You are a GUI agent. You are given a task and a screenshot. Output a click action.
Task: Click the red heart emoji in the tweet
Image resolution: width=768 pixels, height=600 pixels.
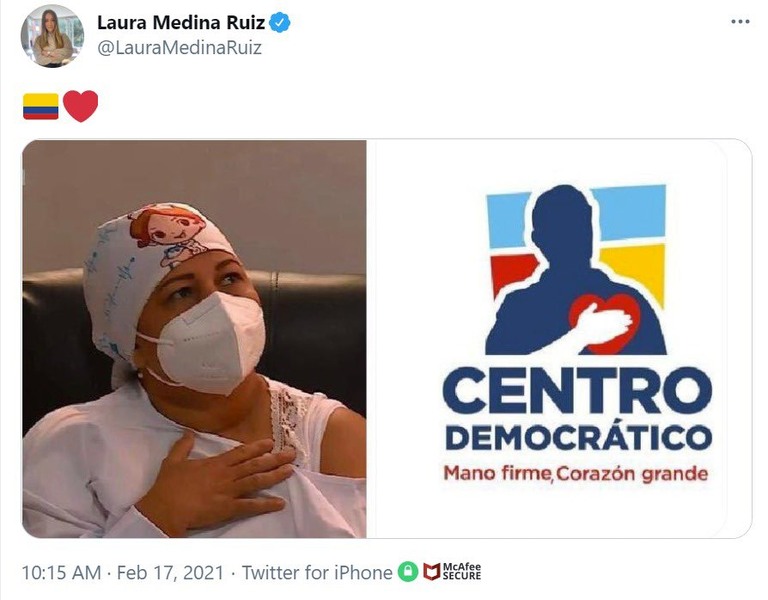click(x=80, y=106)
